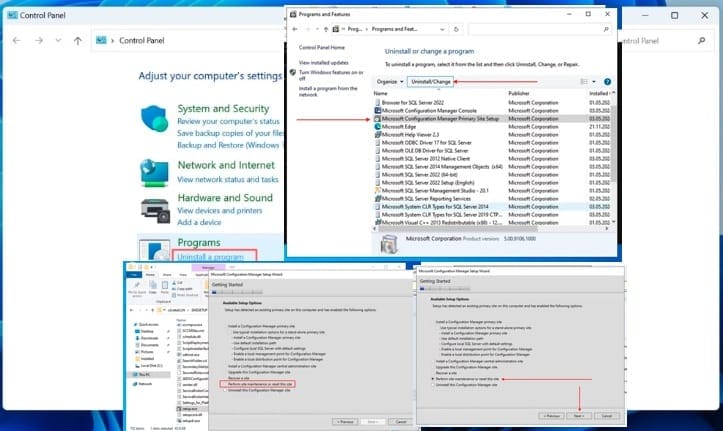Select Microsoft Configuration Manager Console row

pyautogui.click(x=492, y=111)
